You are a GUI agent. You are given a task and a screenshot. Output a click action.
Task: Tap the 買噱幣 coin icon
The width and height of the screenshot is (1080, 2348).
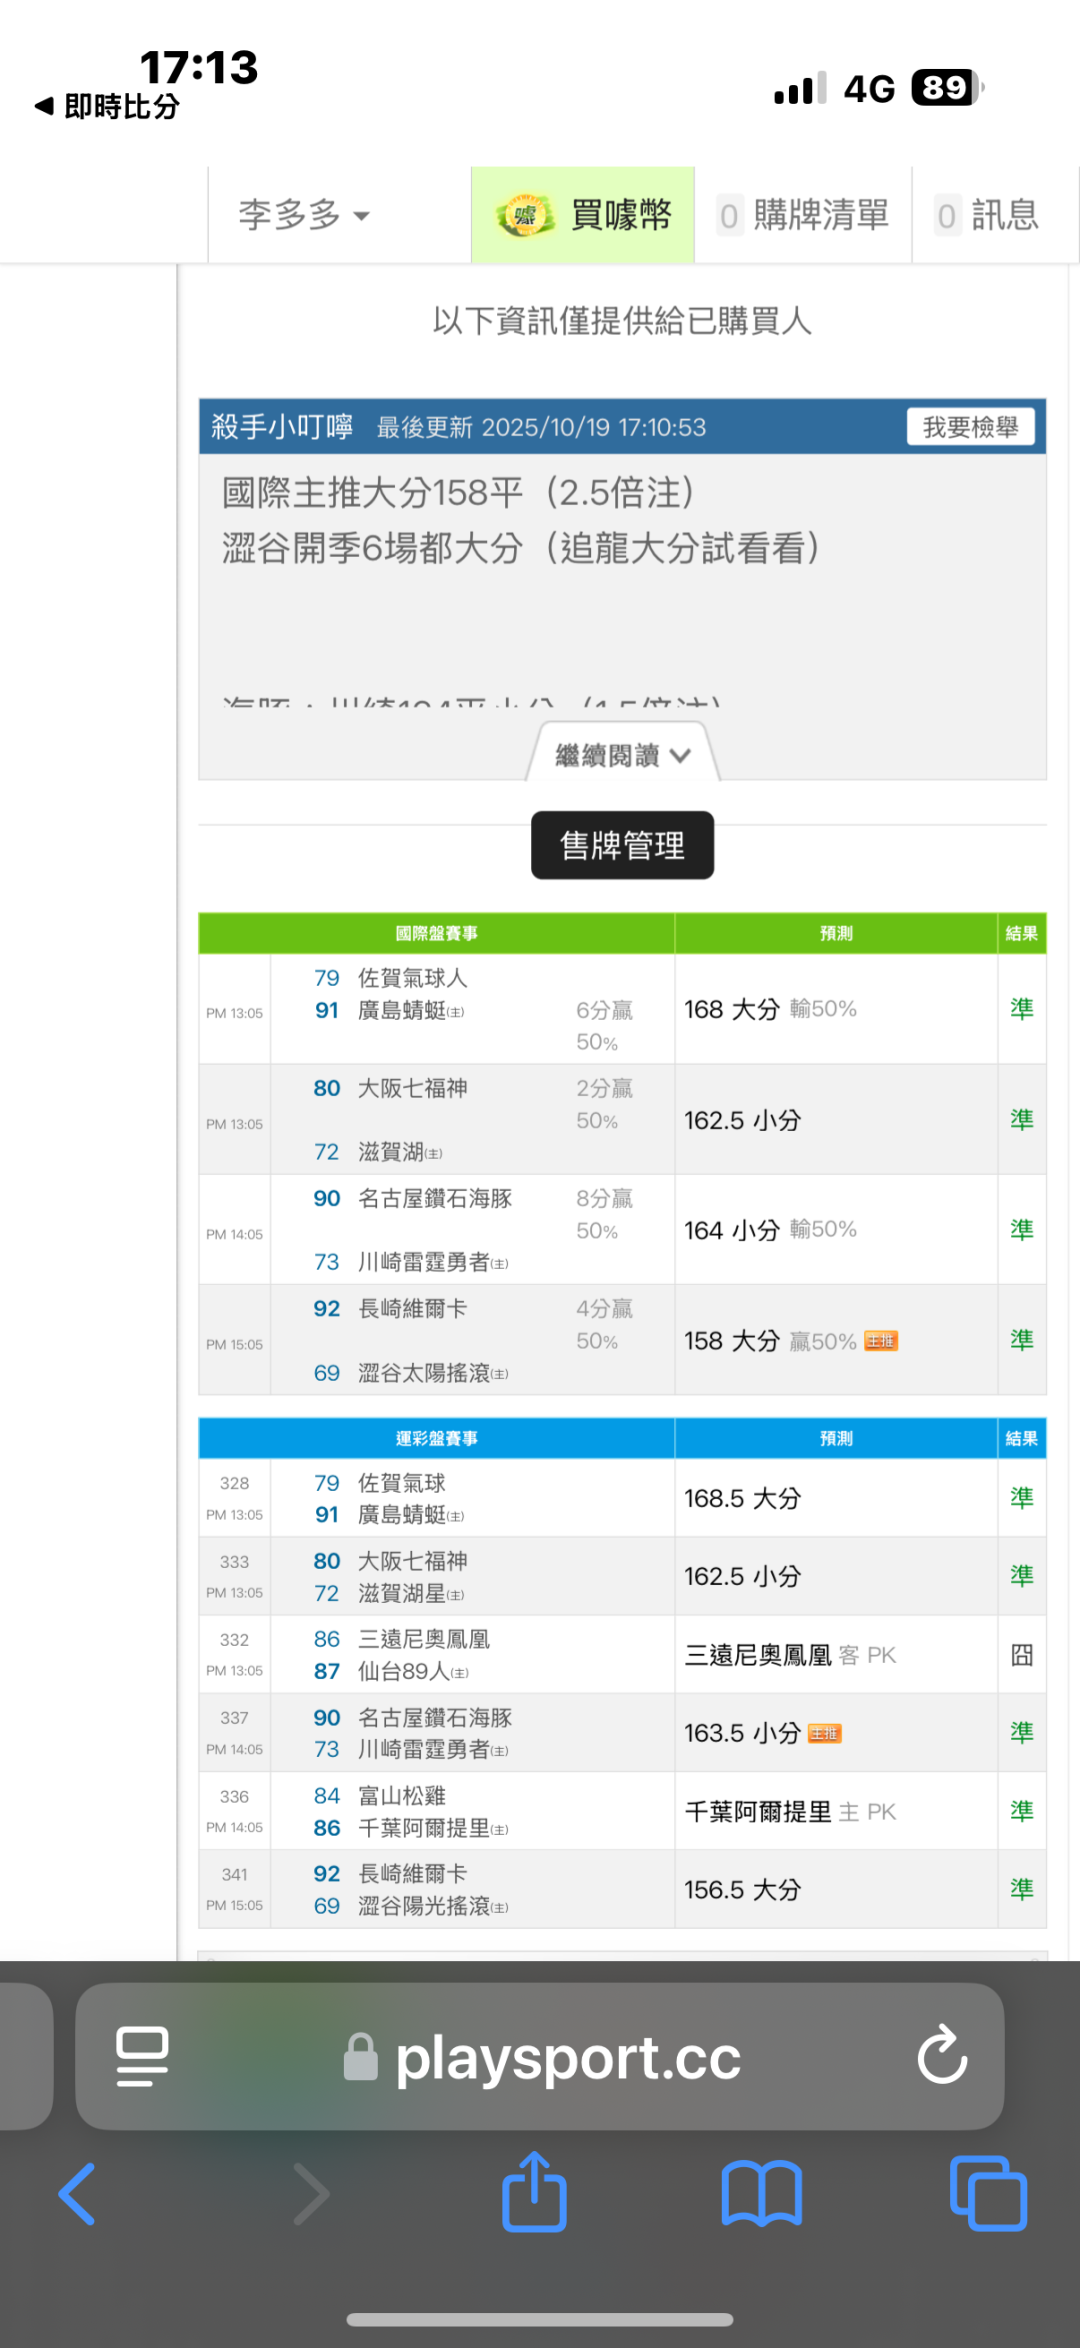click(525, 215)
